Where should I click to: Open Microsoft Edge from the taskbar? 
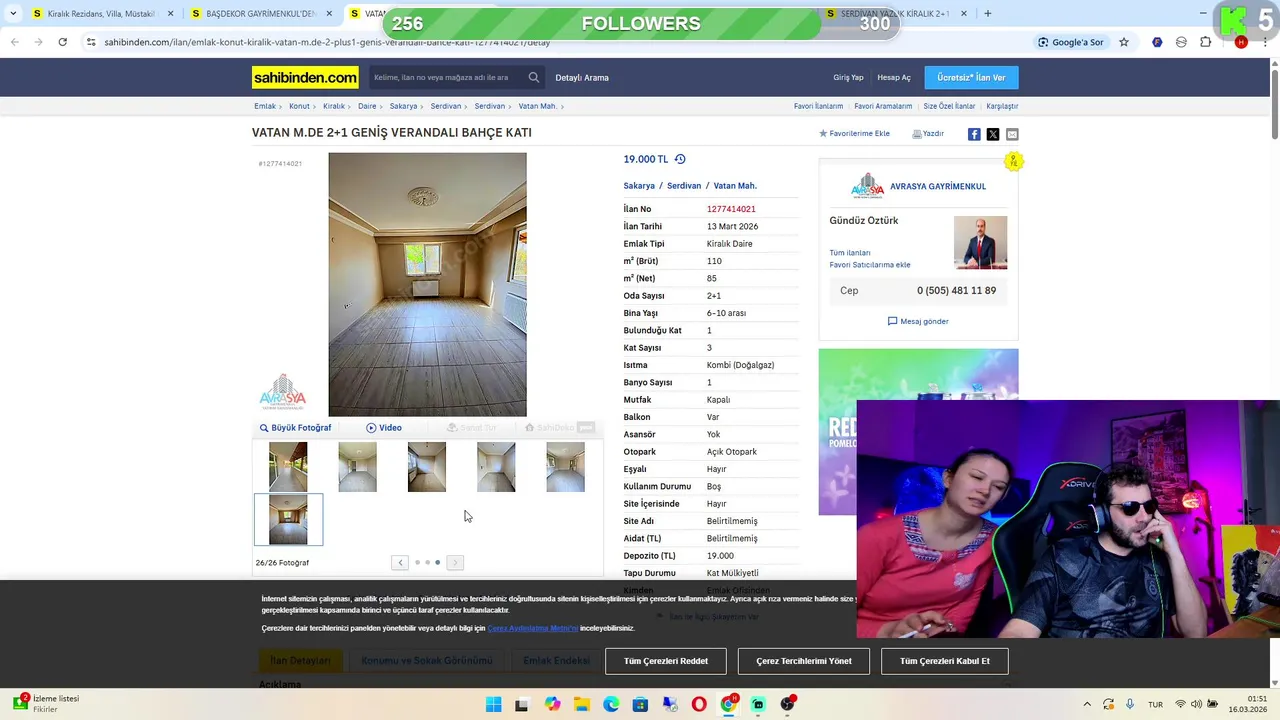pos(611,705)
